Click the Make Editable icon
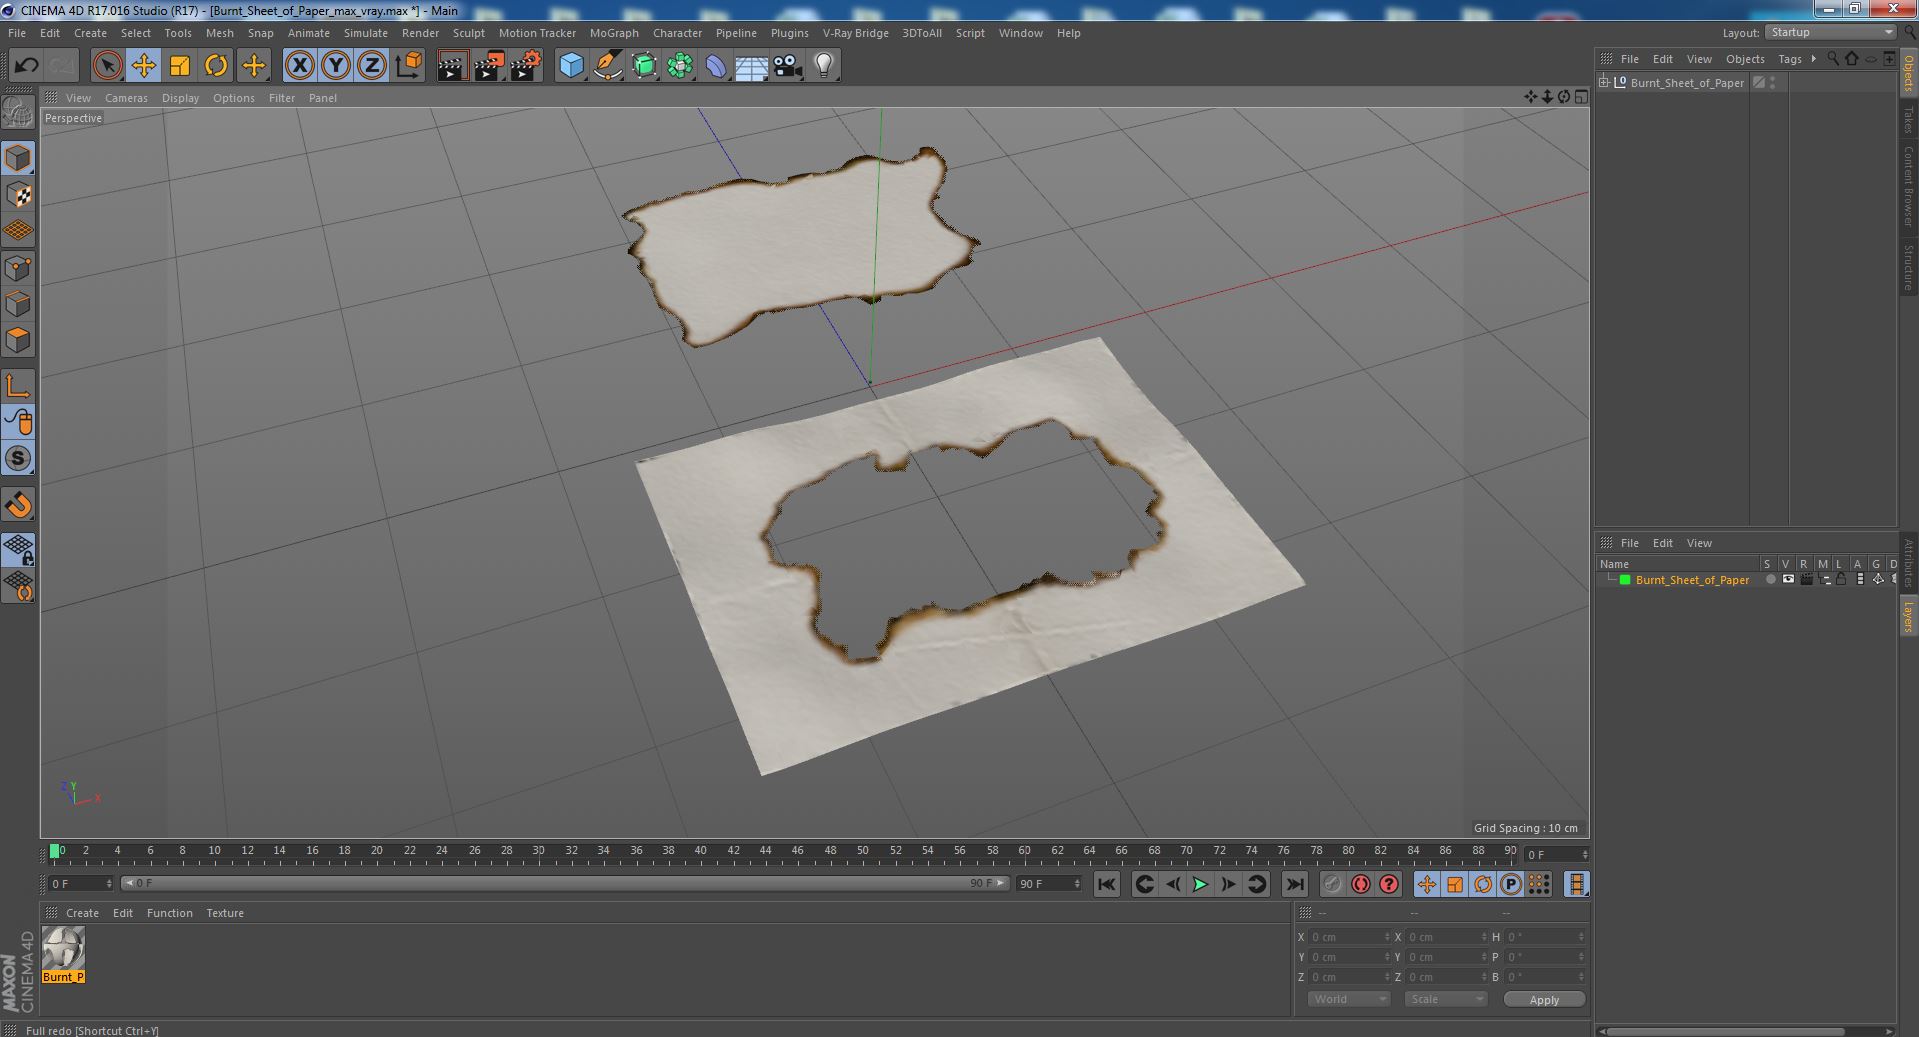 coord(18,113)
